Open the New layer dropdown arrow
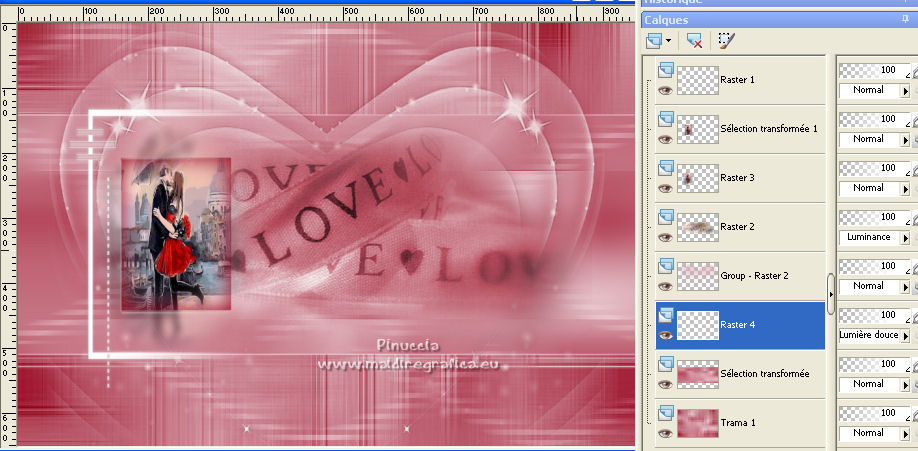Viewport: 918px width, 451px height. coord(669,41)
